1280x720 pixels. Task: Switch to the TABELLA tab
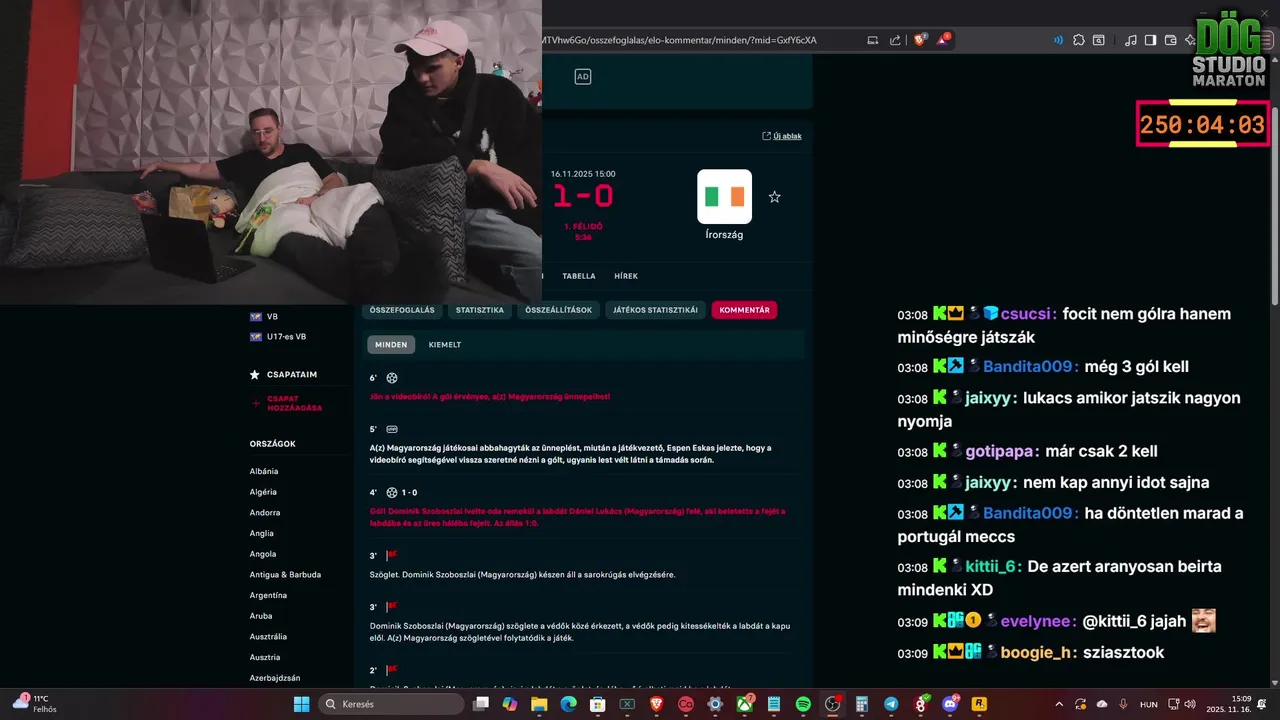(x=578, y=276)
